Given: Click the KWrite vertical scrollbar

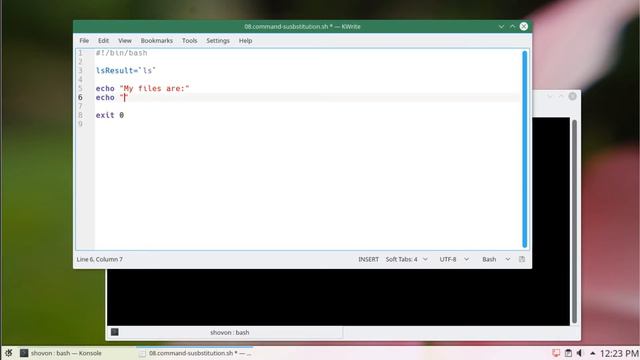Looking at the screenshot, I should [x=524, y=149].
